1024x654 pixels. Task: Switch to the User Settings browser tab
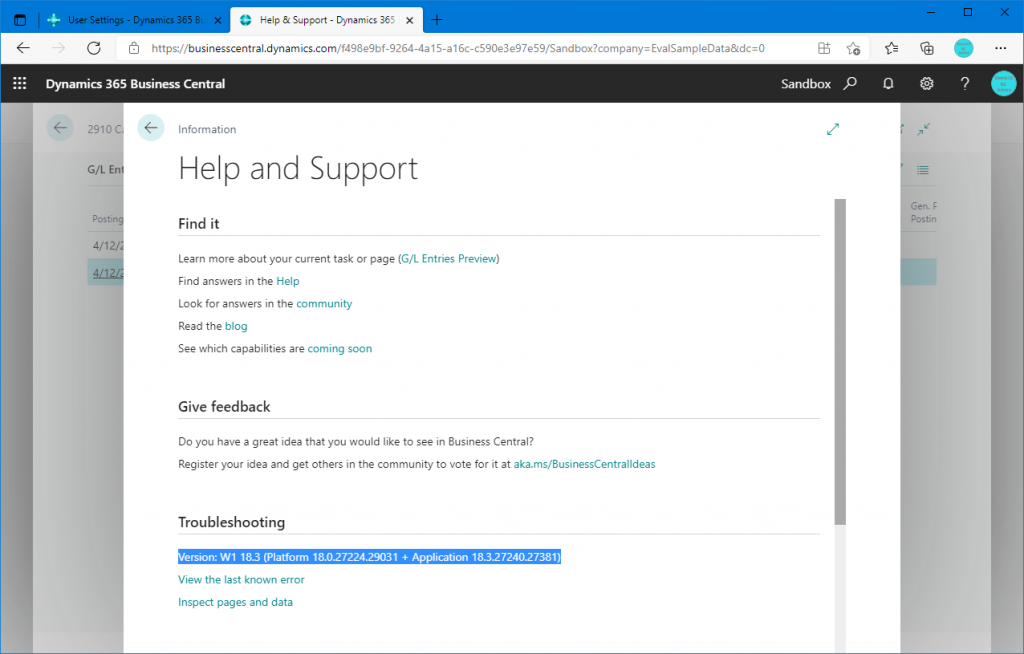click(136, 20)
